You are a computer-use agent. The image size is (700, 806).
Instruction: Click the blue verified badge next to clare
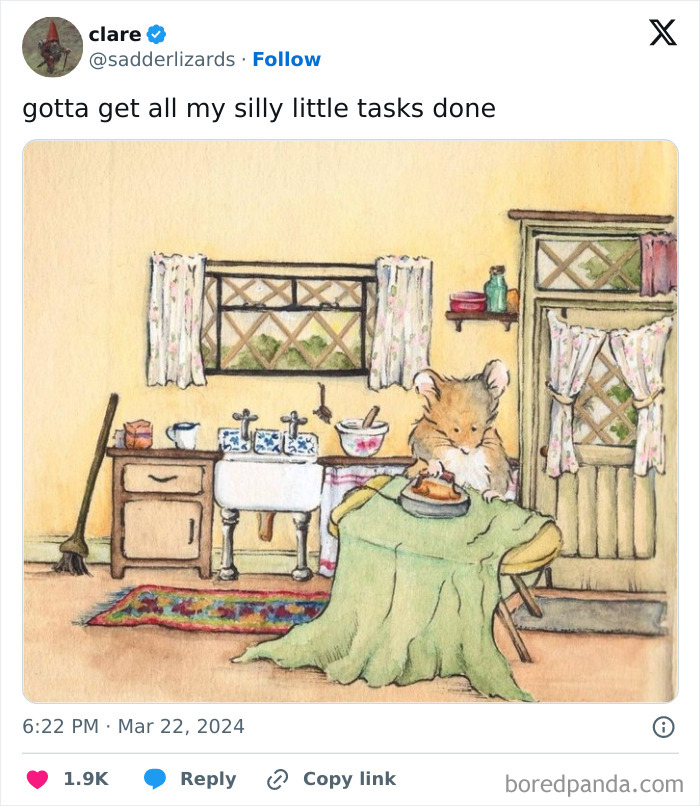point(156,33)
